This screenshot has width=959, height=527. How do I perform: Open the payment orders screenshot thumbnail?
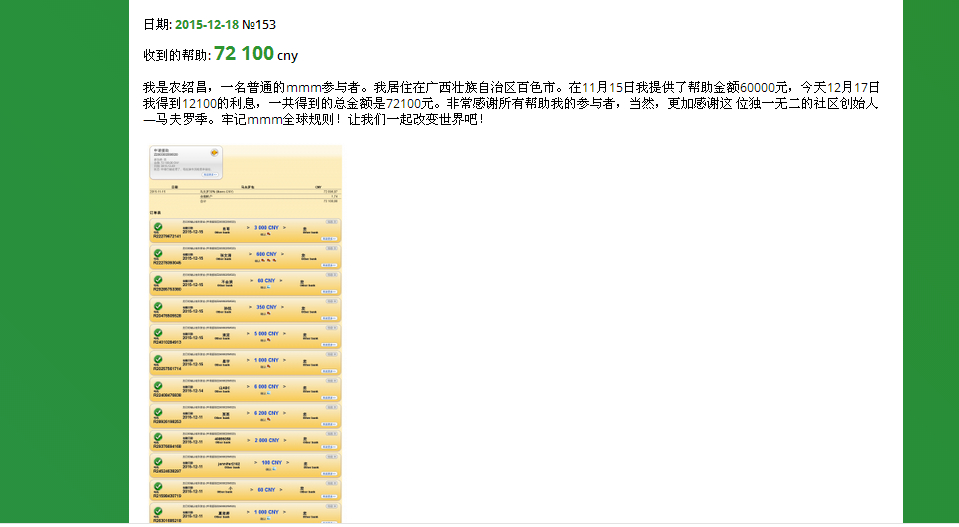(245, 334)
